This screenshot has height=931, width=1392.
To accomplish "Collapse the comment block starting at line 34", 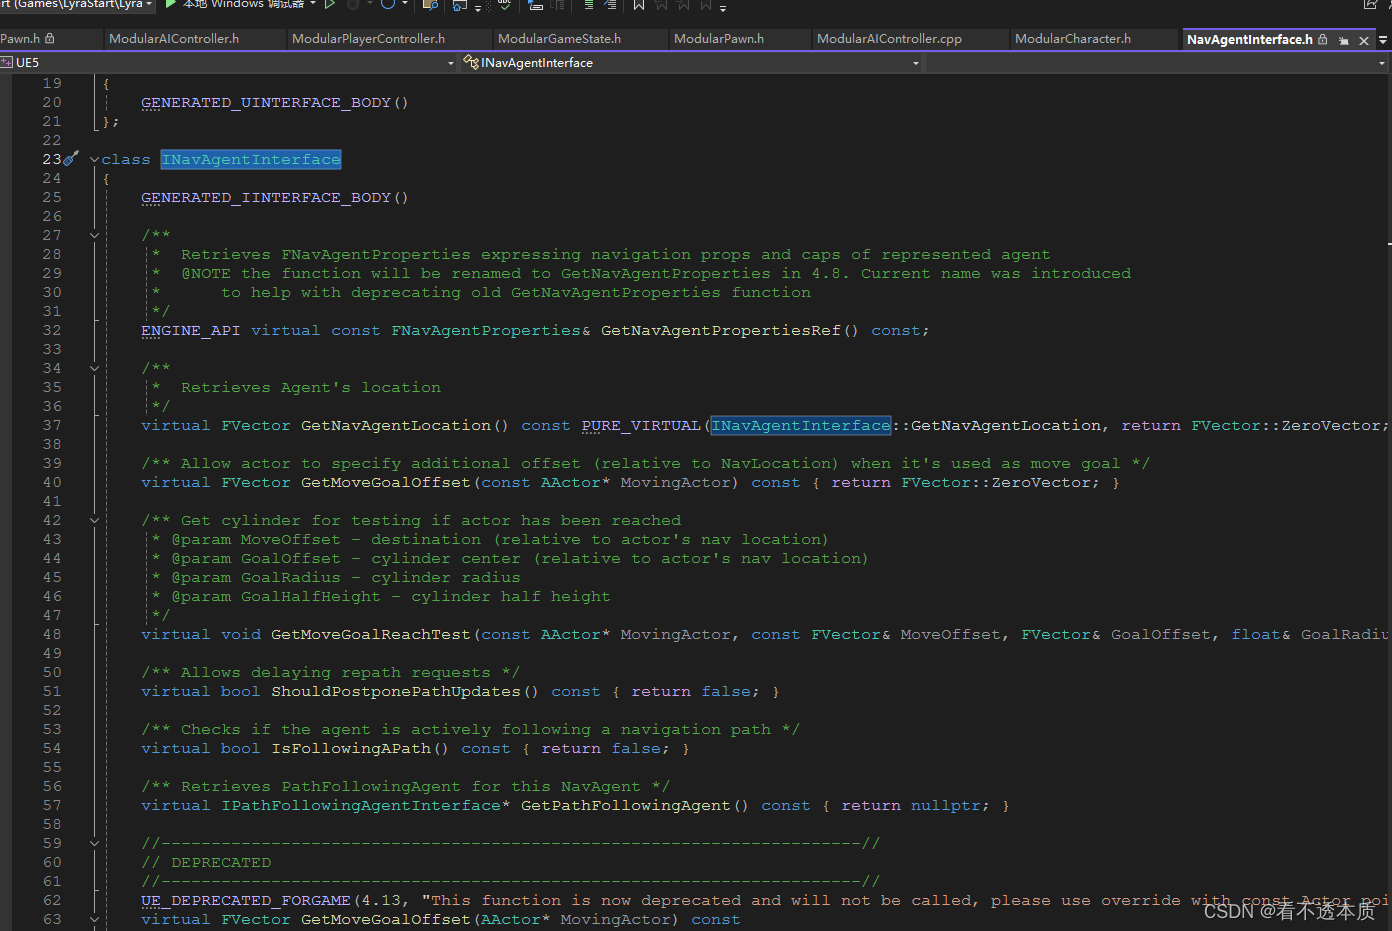I will tap(94, 369).
